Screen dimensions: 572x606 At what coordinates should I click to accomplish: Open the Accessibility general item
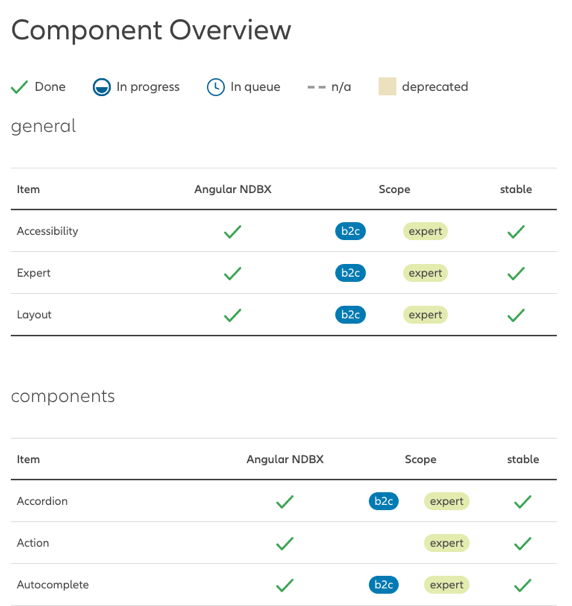click(48, 231)
